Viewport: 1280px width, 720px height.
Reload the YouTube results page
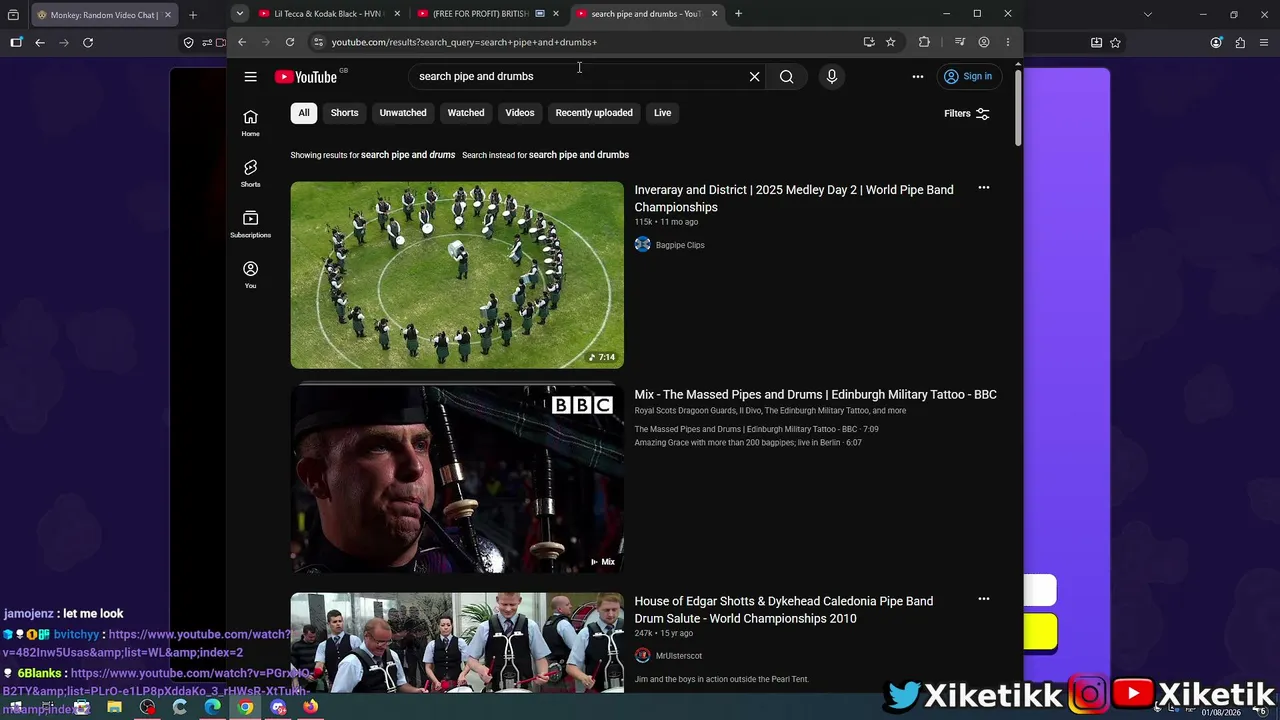tap(290, 42)
